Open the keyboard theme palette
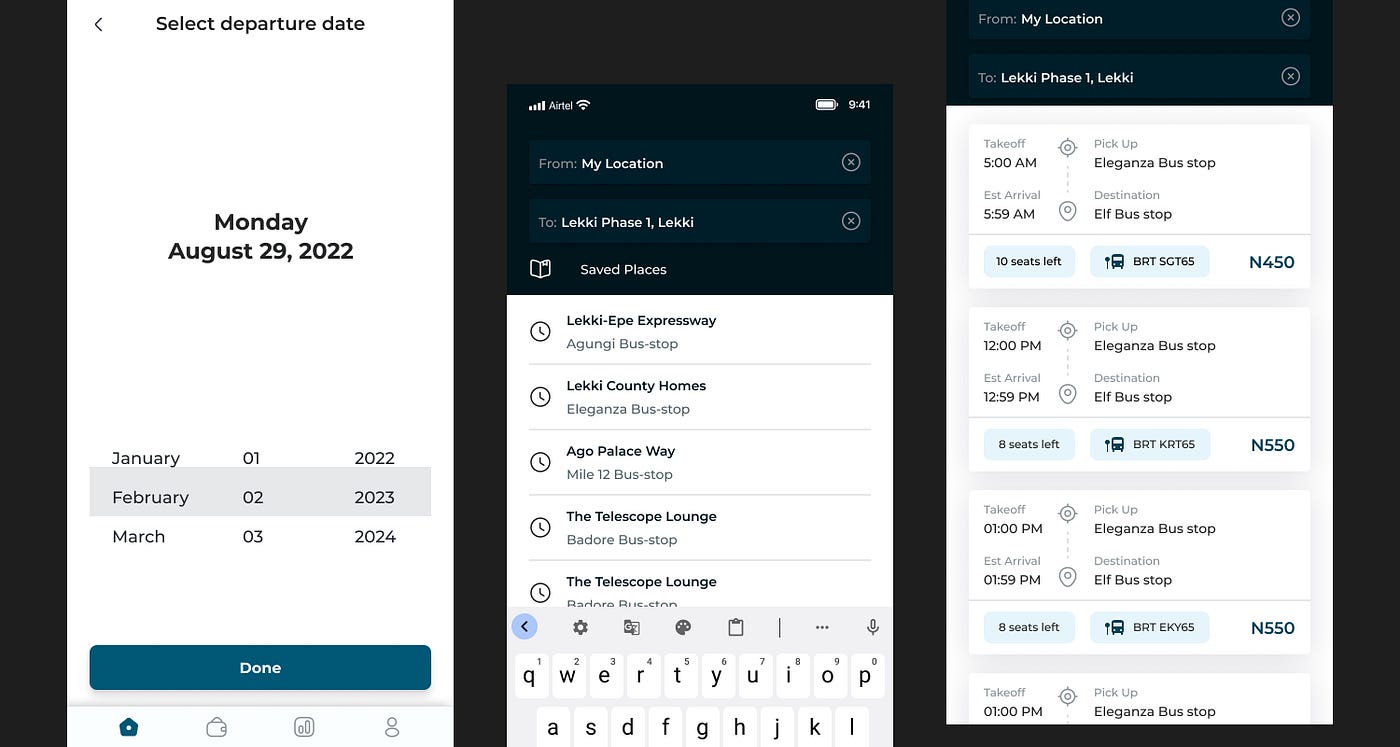The width and height of the screenshot is (1400, 747). (x=683, y=627)
